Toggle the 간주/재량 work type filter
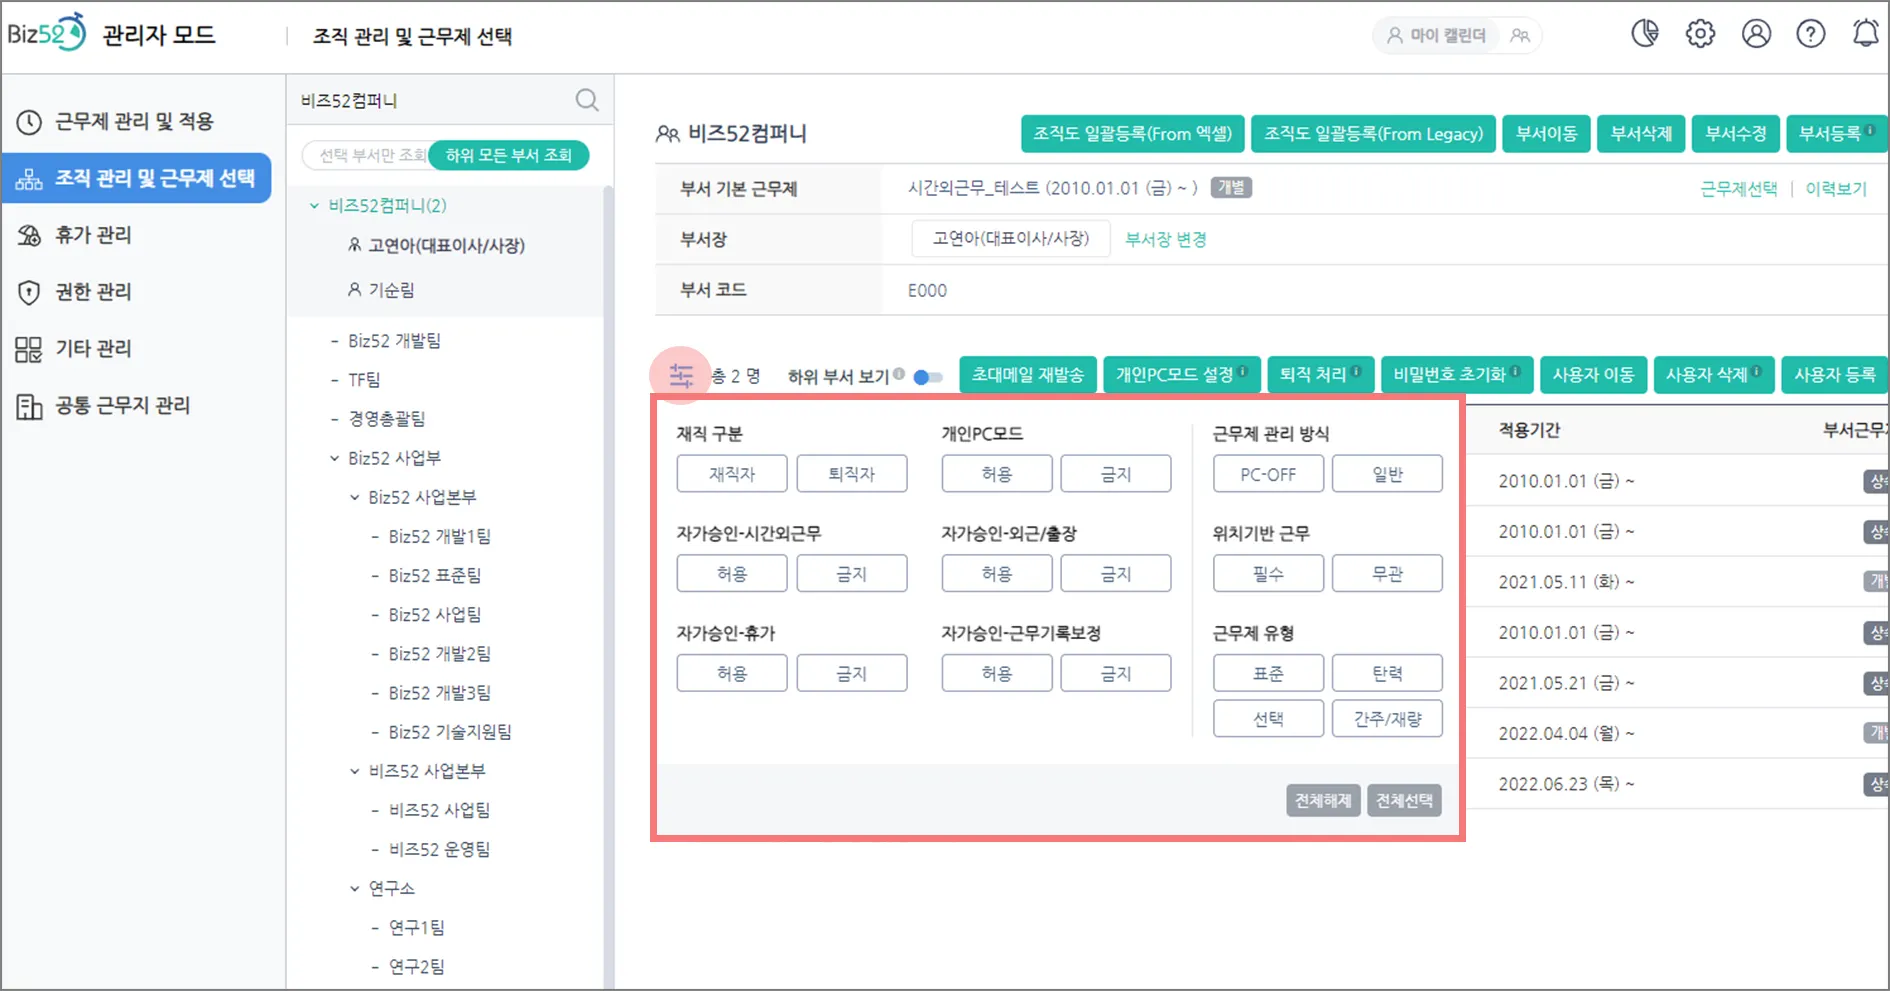Image resolution: width=1890 pixels, height=991 pixels. 1387,719
